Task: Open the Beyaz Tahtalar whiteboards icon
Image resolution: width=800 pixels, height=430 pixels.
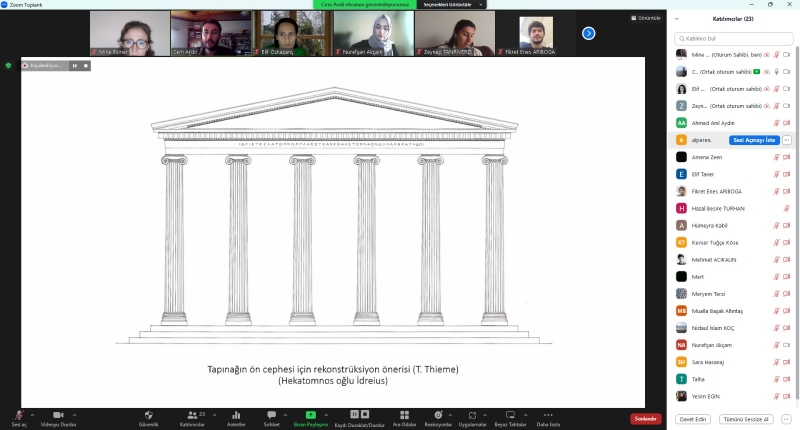Action: (509, 415)
